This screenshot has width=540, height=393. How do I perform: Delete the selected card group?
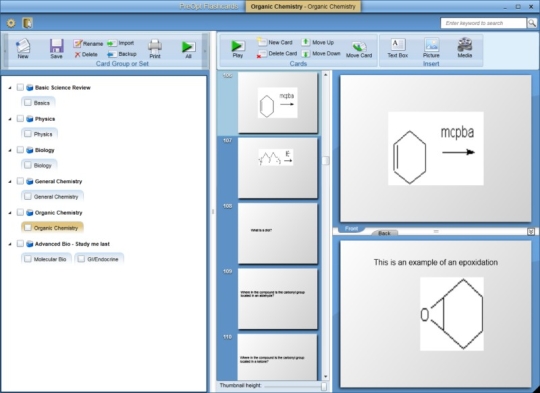point(86,54)
